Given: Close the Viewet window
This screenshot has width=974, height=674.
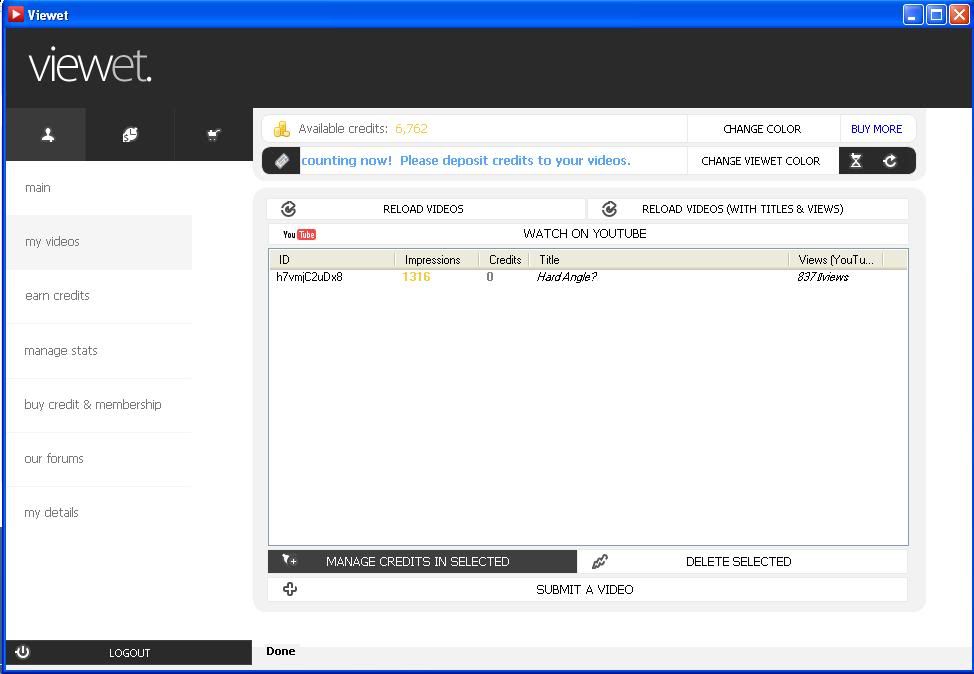Looking at the screenshot, I should coord(958,14).
